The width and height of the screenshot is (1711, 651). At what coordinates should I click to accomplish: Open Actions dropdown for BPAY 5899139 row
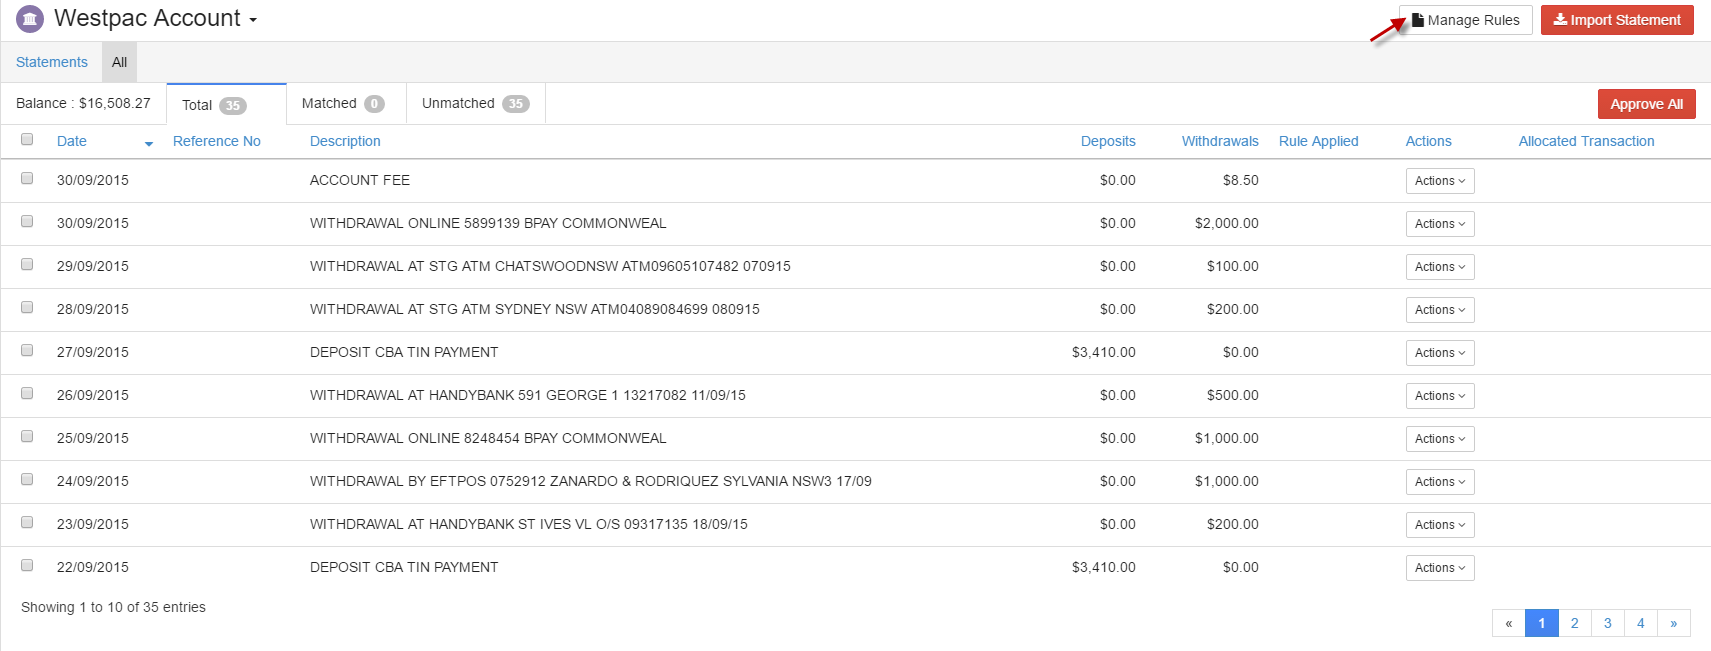point(1440,224)
